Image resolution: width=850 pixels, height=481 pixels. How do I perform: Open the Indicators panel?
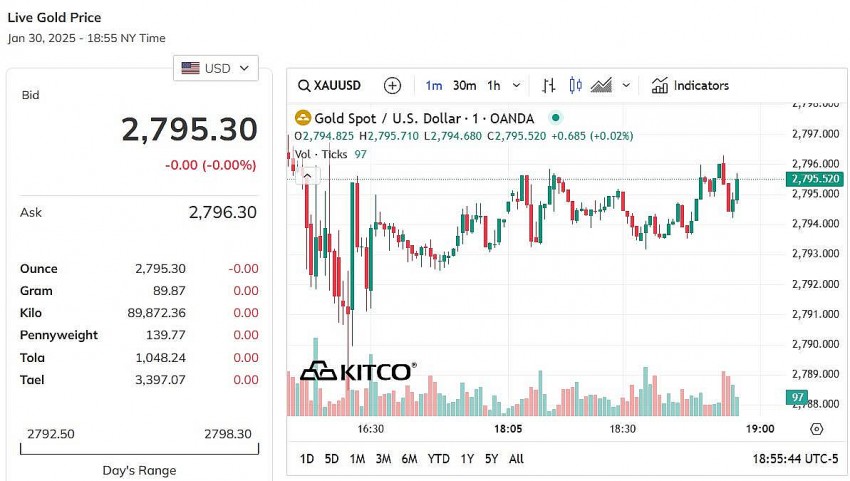pyautogui.click(x=690, y=86)
